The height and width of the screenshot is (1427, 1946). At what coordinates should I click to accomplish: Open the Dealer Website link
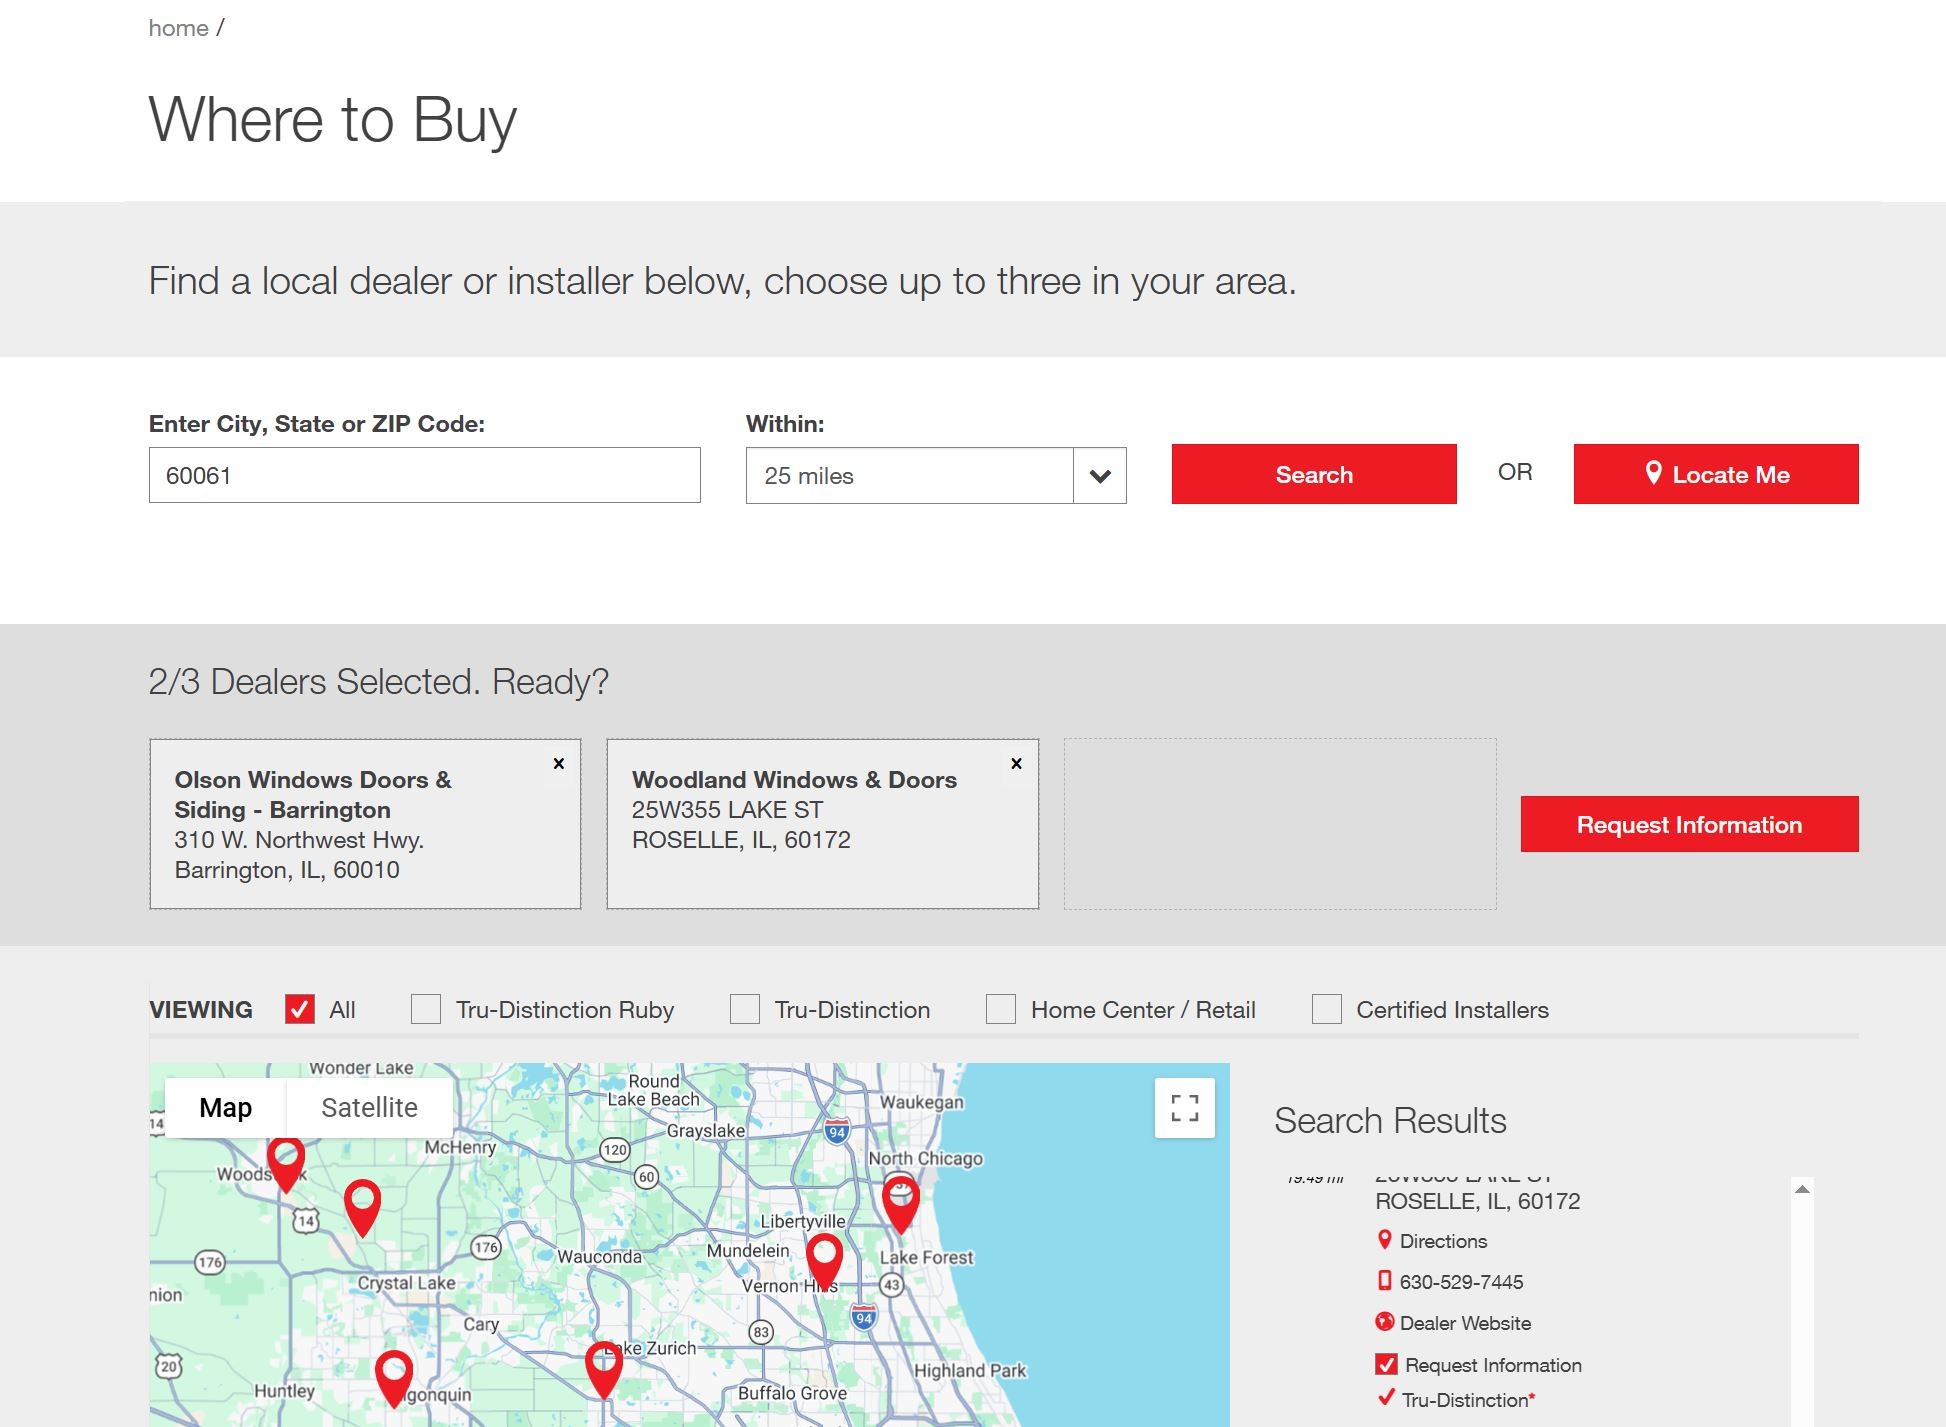click(1464, 1323)
